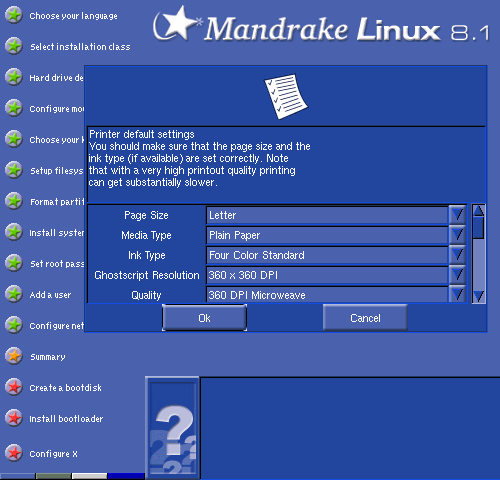This screenshot has height=480, width=500.
Task: Dismiss the dialog with Cancel button
Action: (365, 318)
